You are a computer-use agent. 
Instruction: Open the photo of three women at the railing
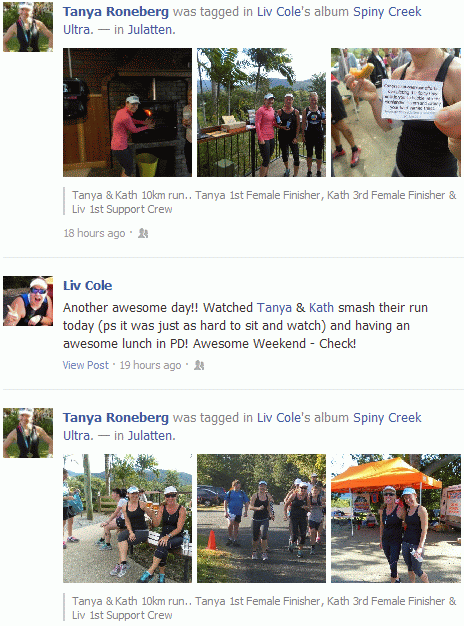(262, 113)
